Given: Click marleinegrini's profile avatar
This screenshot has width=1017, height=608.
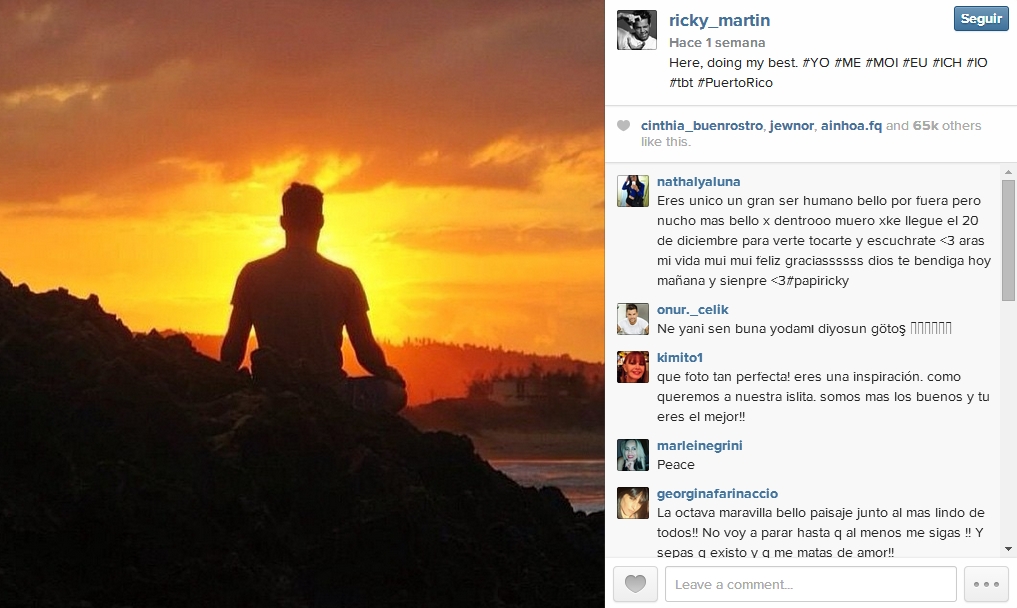Looking at the screenshot, I should tap(633, 455).
